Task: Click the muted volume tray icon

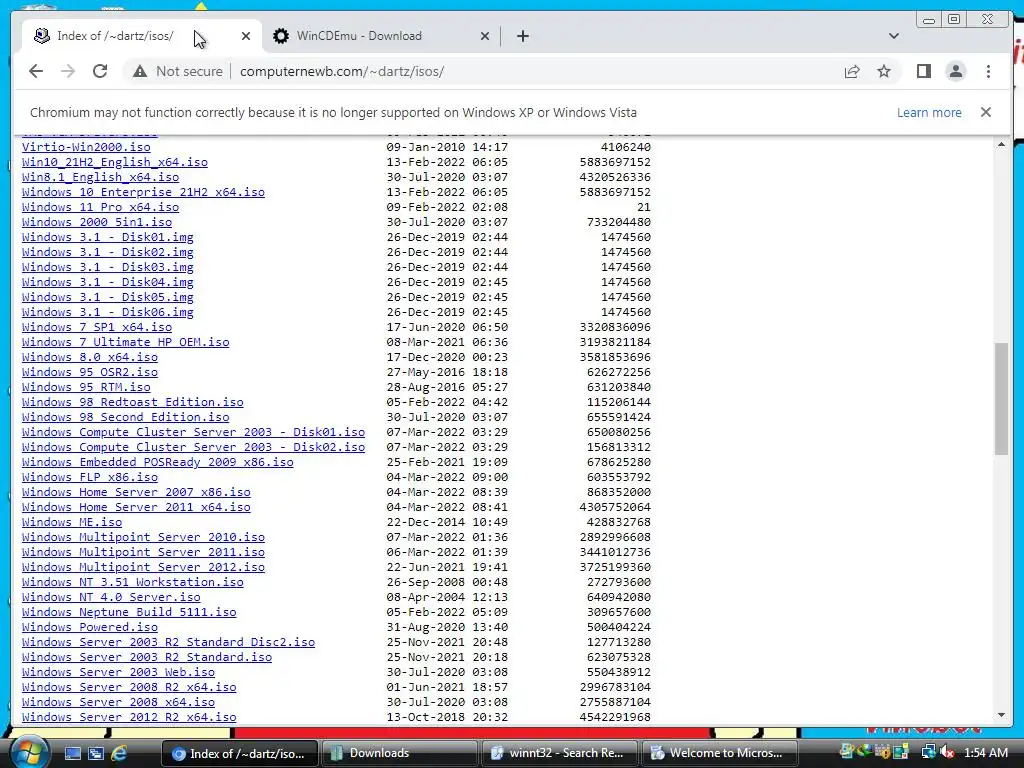Action: pos(946,753)
